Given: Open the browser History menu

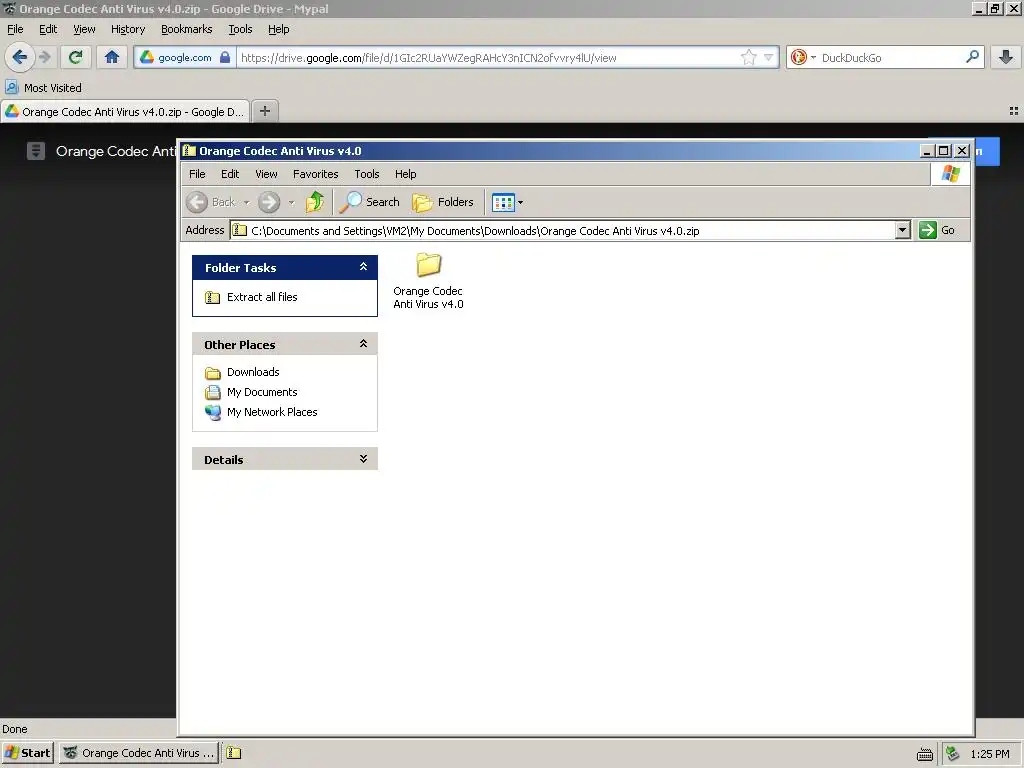Looking at the screenshot, I should tap(128, 29).
